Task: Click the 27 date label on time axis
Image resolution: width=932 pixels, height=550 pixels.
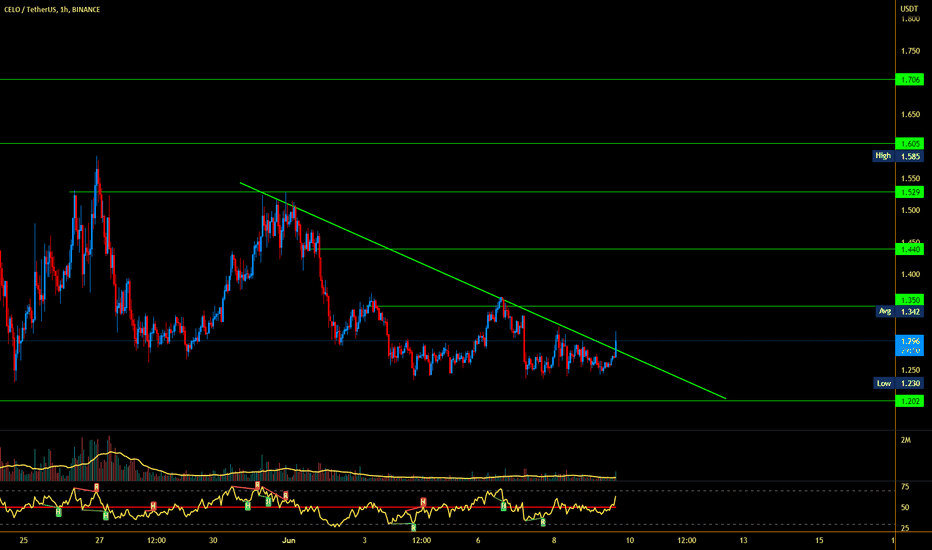Action: coord(99,540)
